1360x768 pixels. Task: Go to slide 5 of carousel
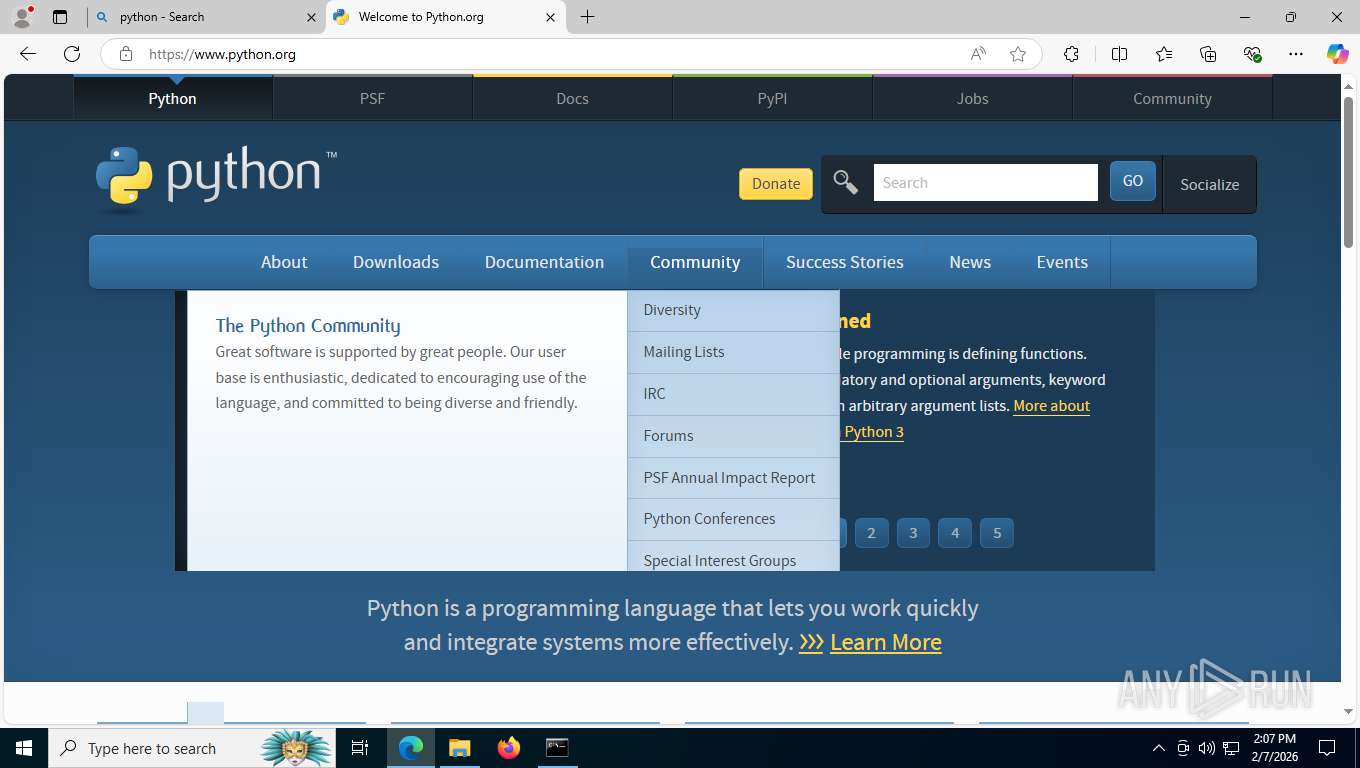[x=997, y=533]
